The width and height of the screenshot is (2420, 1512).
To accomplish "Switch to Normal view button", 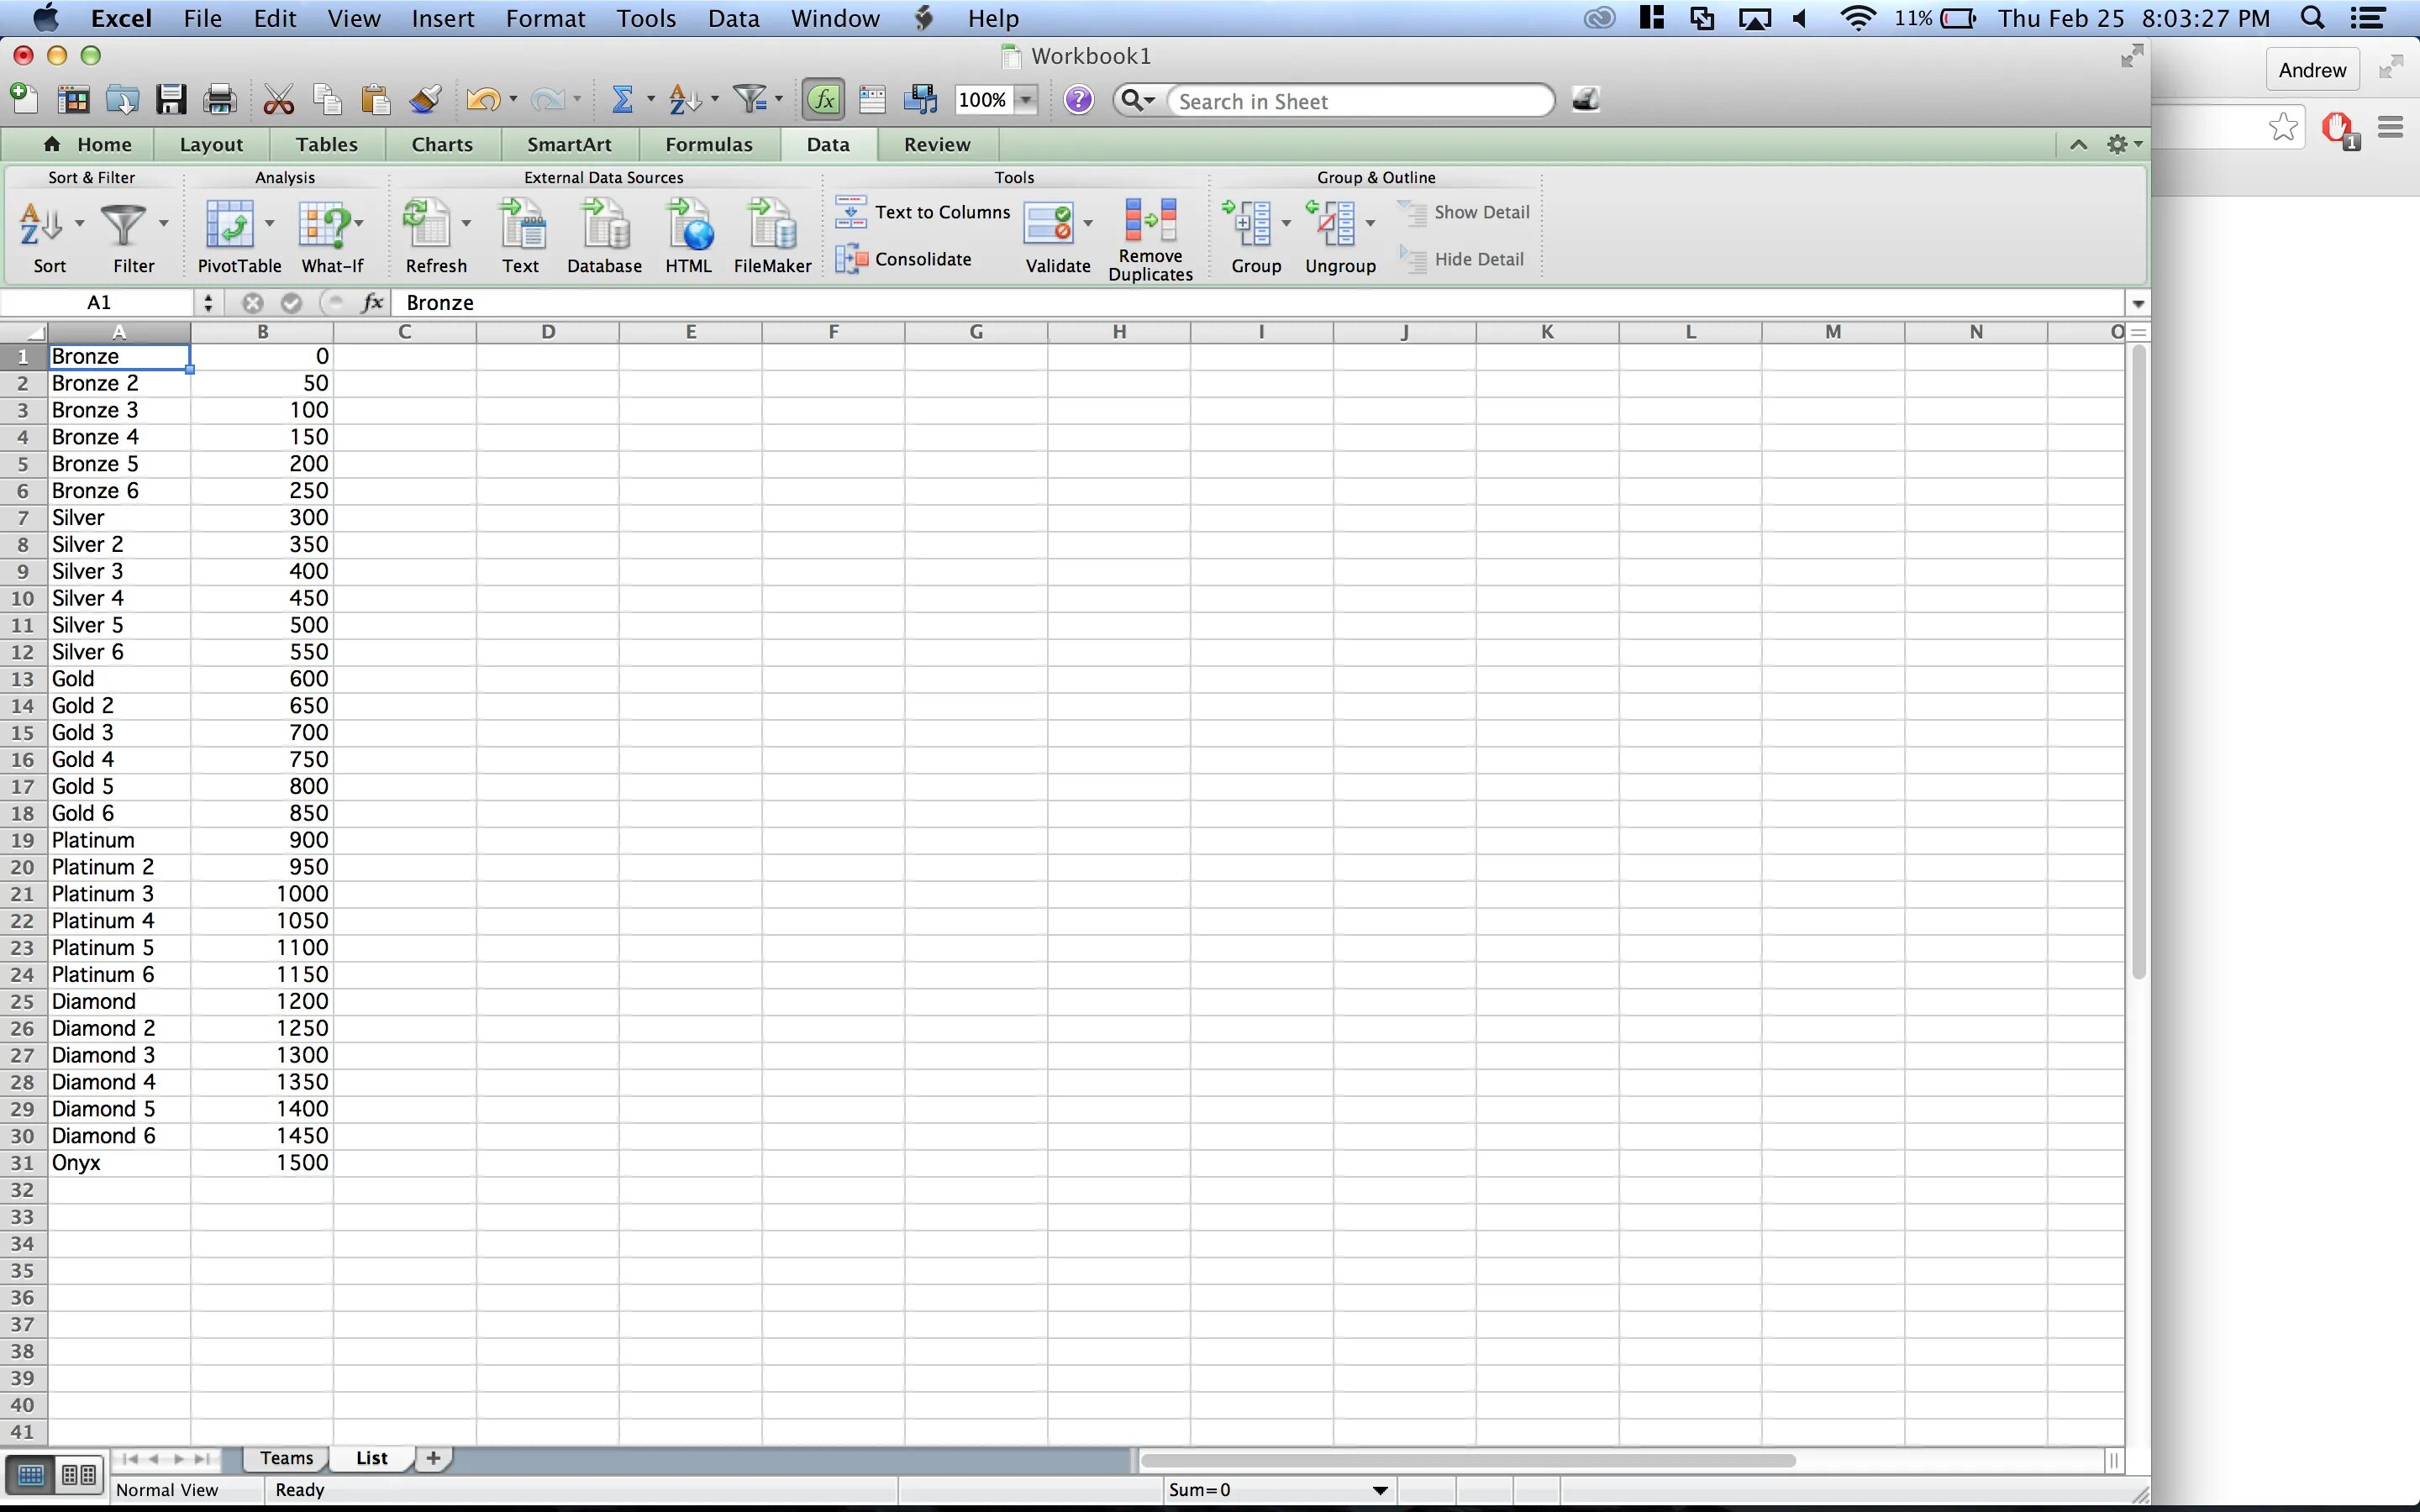I will click(30, 1475).
